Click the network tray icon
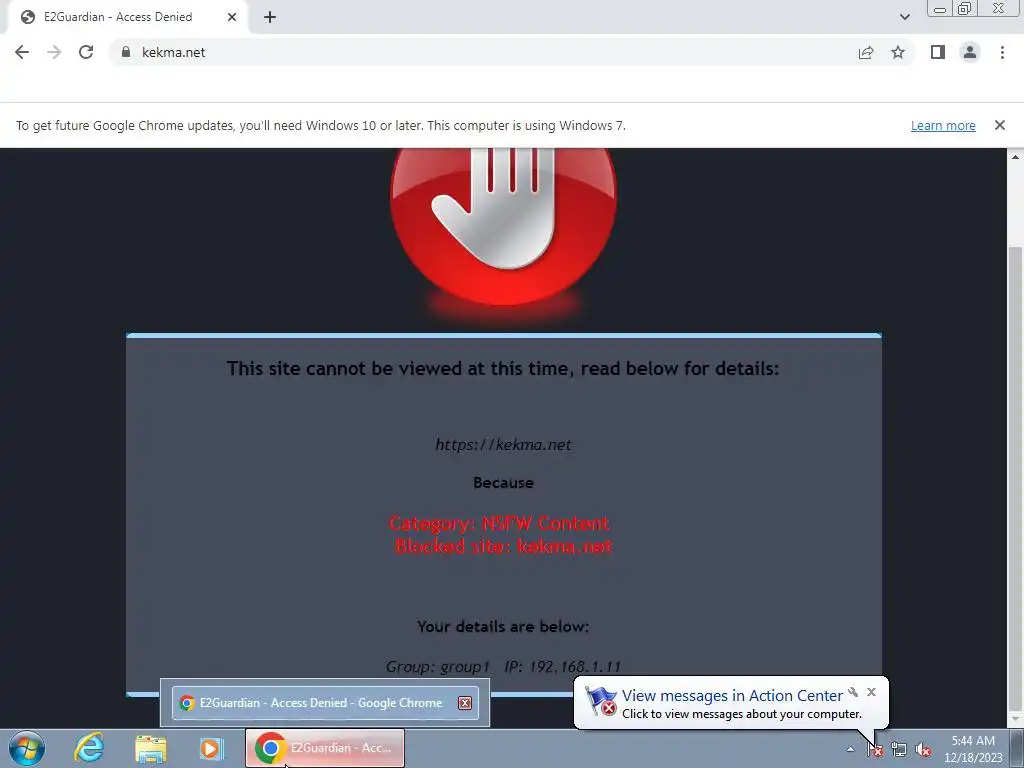Screen dimensions: 1024x768 pyautogui.click(x=899, y=750)
